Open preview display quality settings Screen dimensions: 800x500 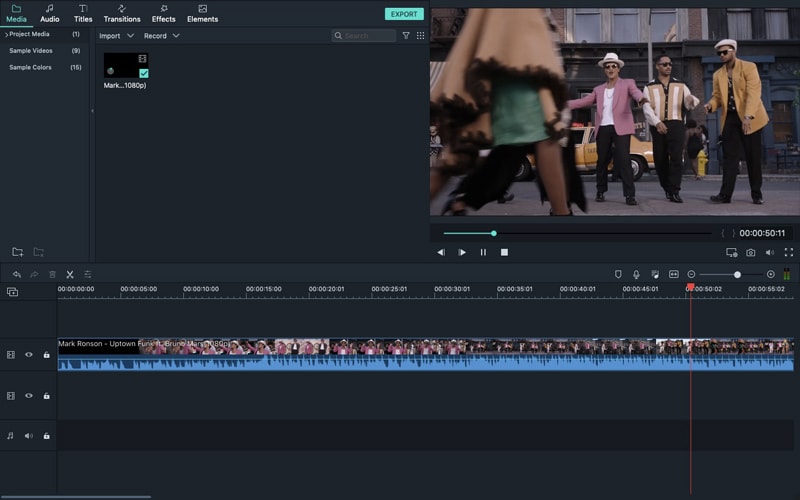click(732, 253)
